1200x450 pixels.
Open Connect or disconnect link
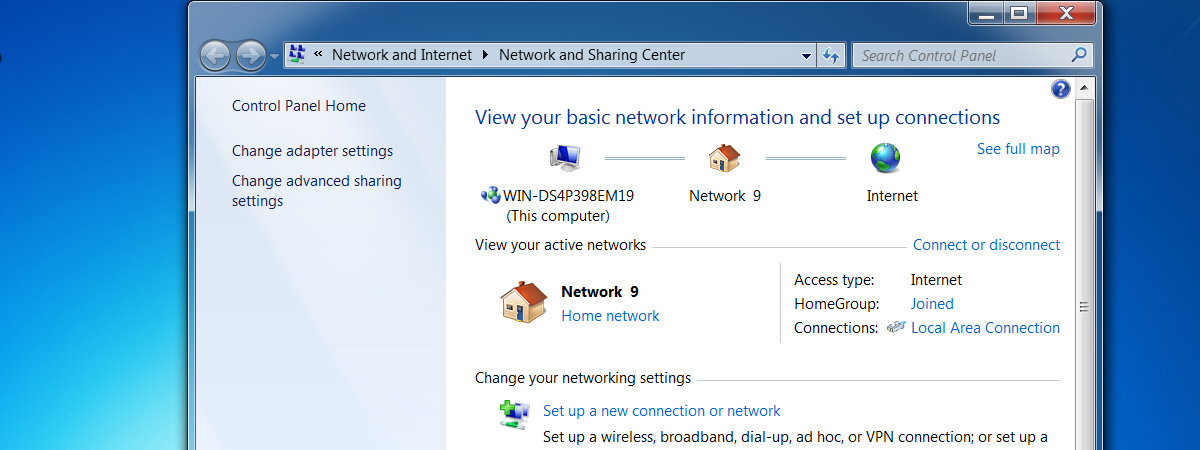(986, 245)
